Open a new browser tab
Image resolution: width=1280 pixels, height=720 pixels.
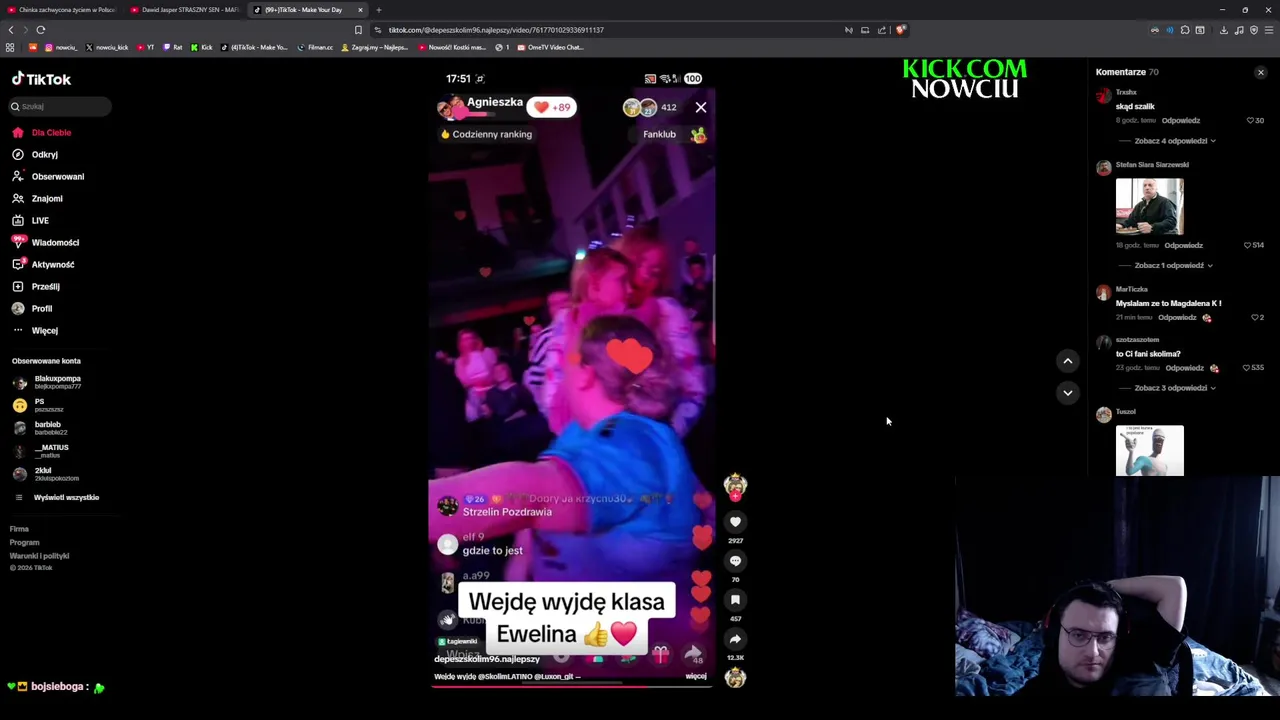[379, 10]
